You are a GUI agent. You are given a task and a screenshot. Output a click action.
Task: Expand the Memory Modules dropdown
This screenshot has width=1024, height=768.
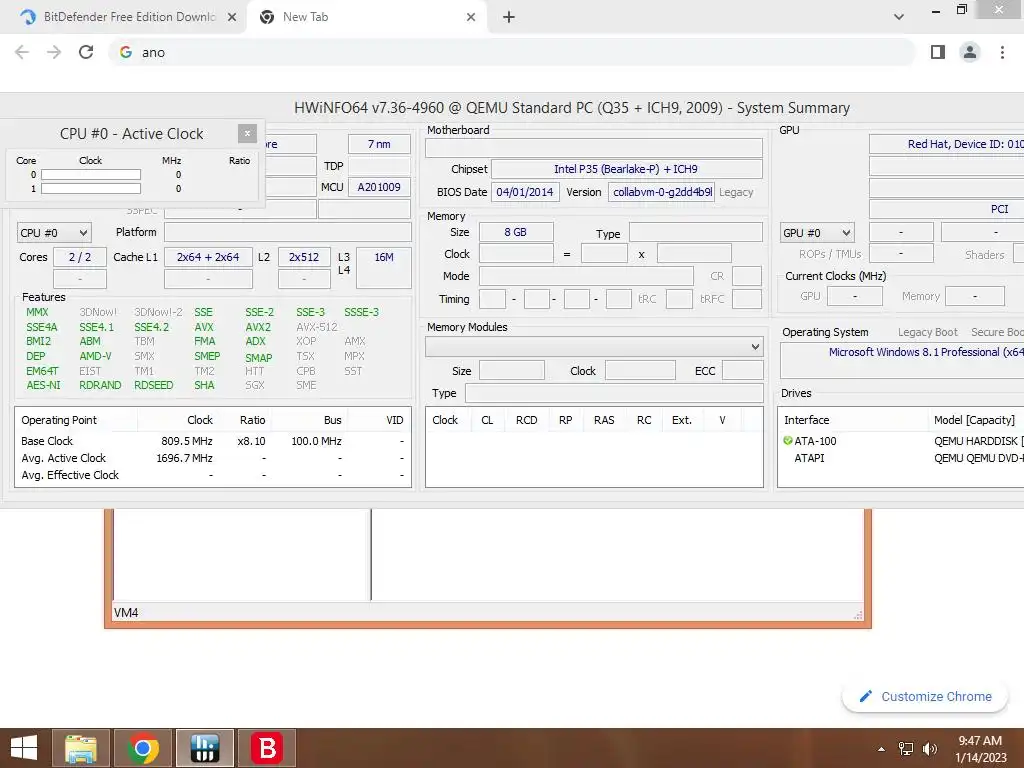(594, 346)
